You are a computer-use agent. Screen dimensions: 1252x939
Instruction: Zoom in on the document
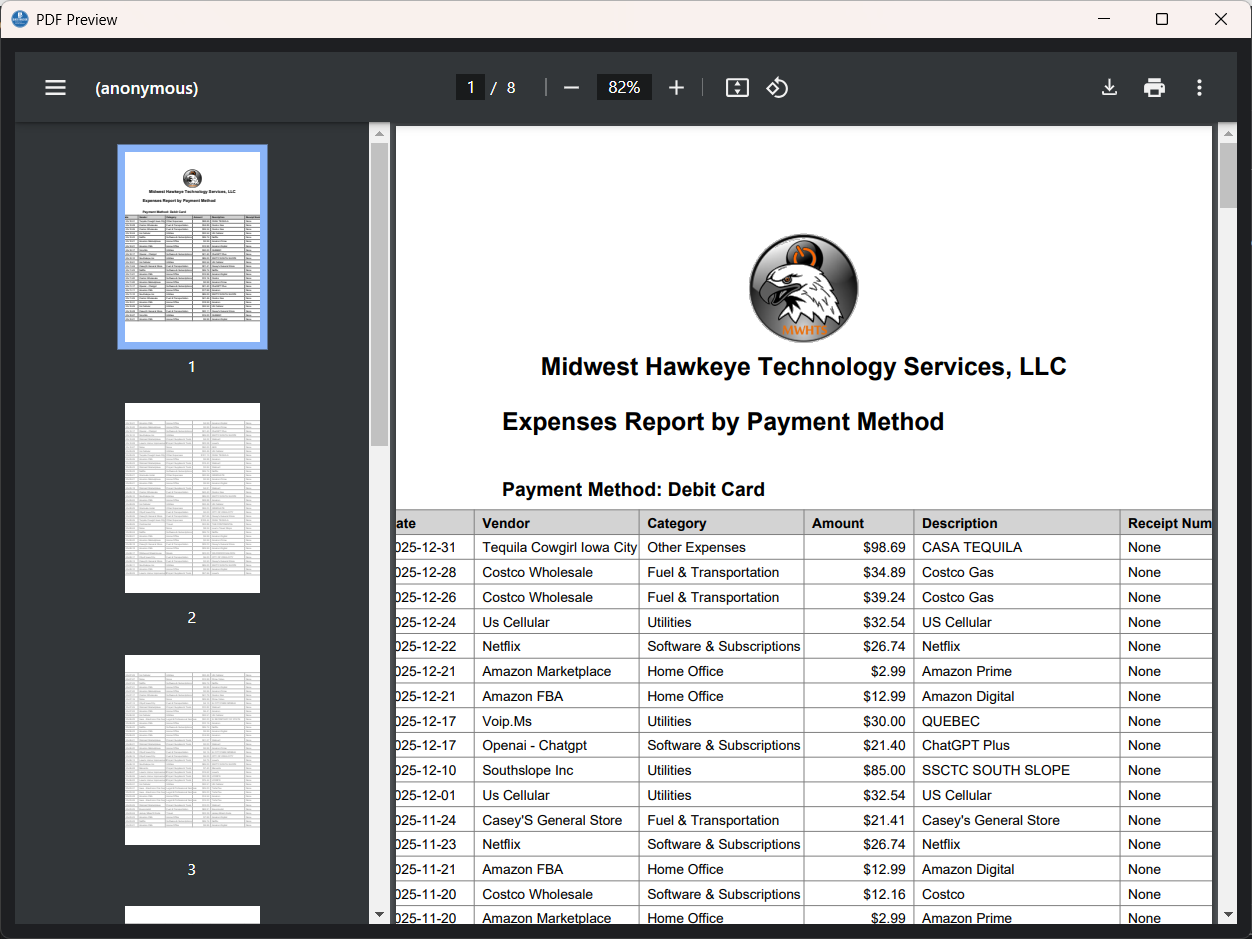click(677, 87)
